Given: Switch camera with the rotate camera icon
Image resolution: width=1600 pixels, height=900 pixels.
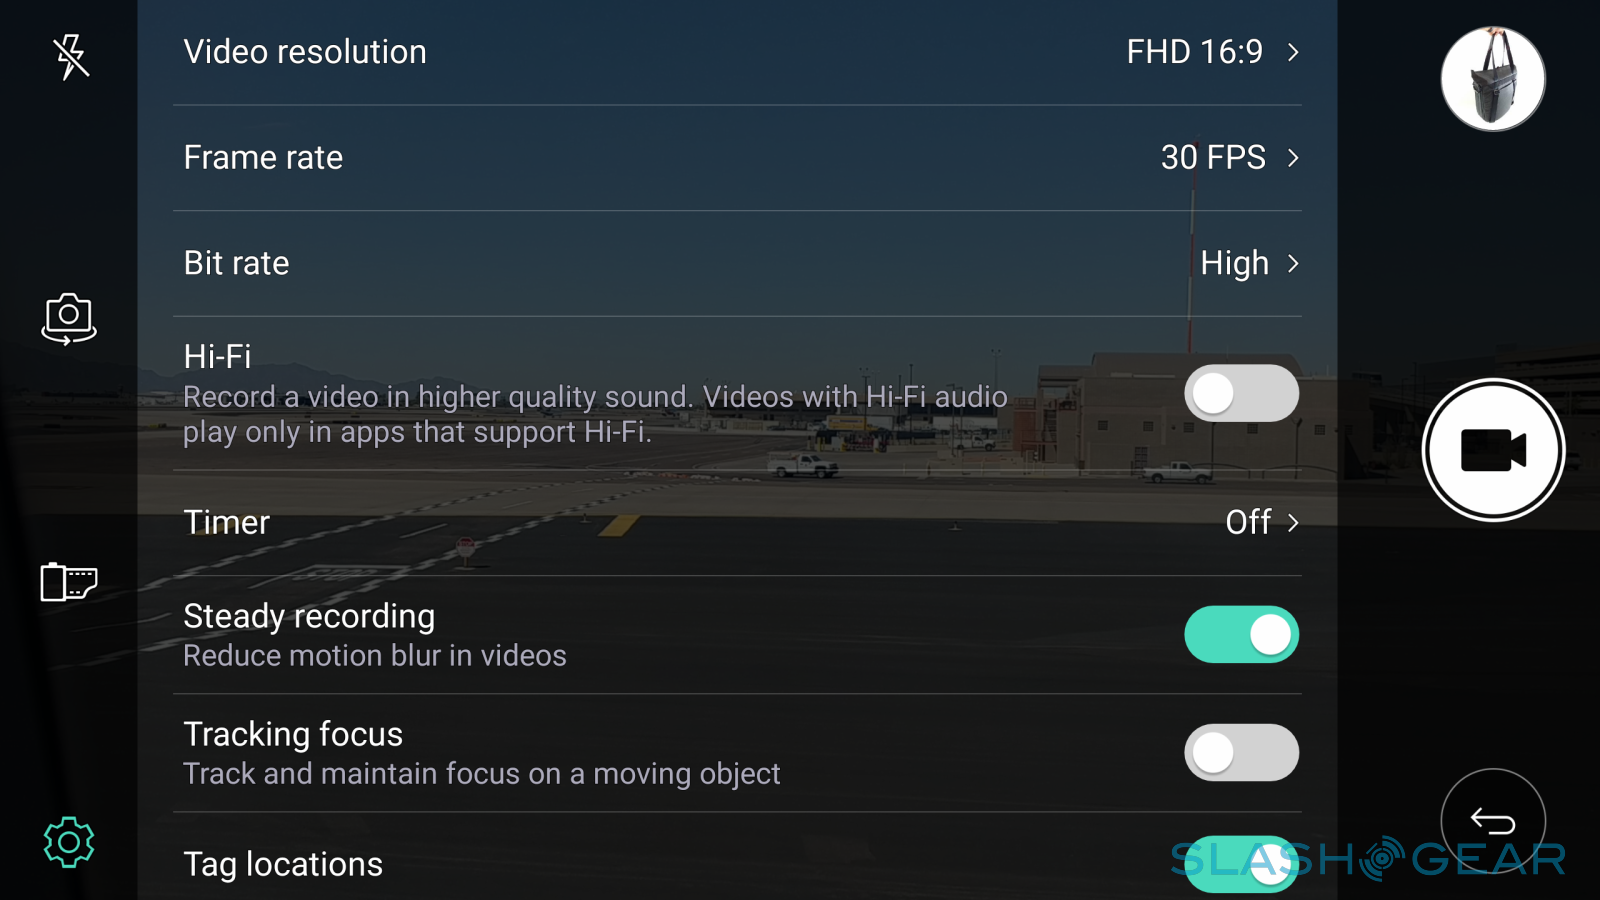Looking at the screenshot, I should point(69,319).
